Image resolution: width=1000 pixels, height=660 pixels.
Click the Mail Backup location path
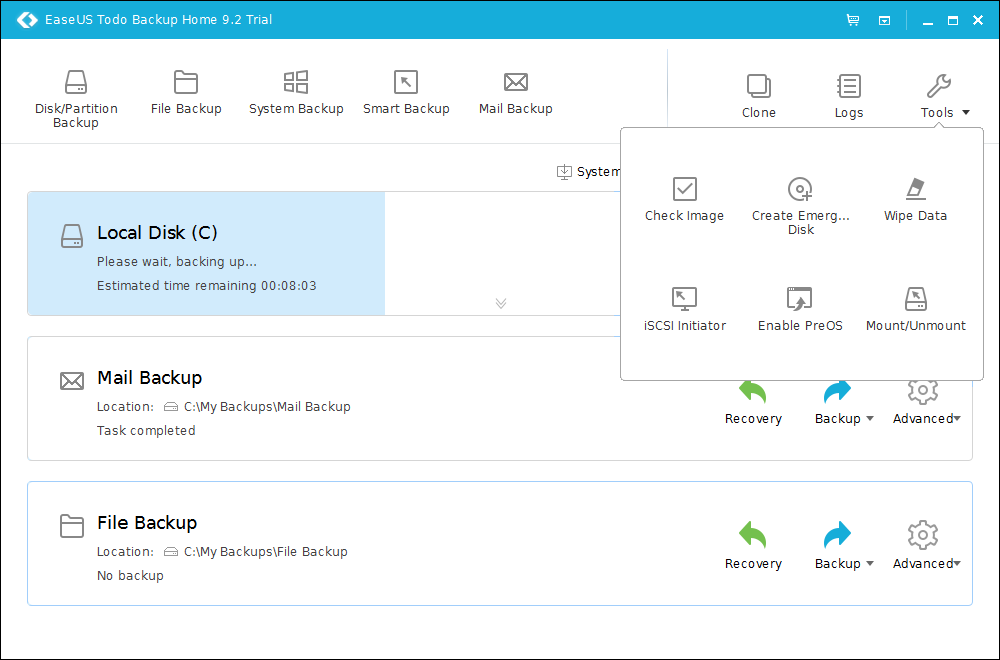(x=267, y=407)
